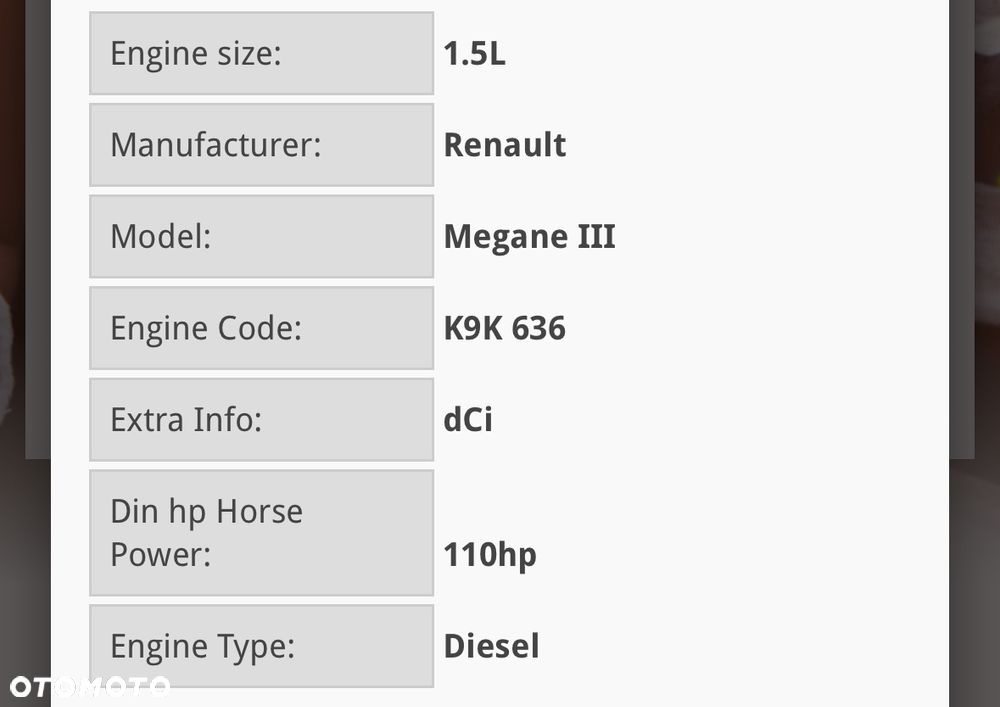1000x707 pixels.
Task: Select the 'Din hp Horse Power:' label cell
Action: (261, 533)
